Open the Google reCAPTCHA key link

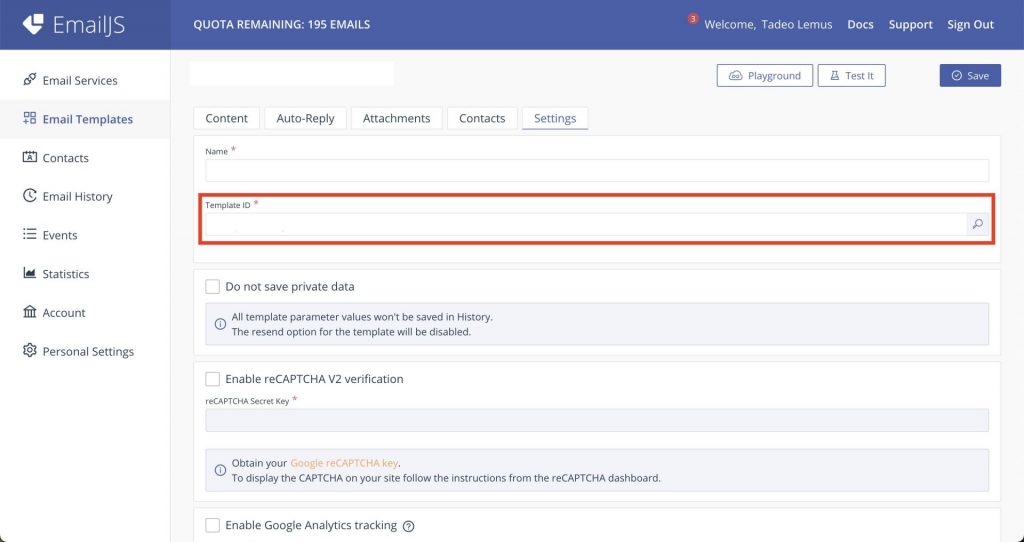pos(344,463)
